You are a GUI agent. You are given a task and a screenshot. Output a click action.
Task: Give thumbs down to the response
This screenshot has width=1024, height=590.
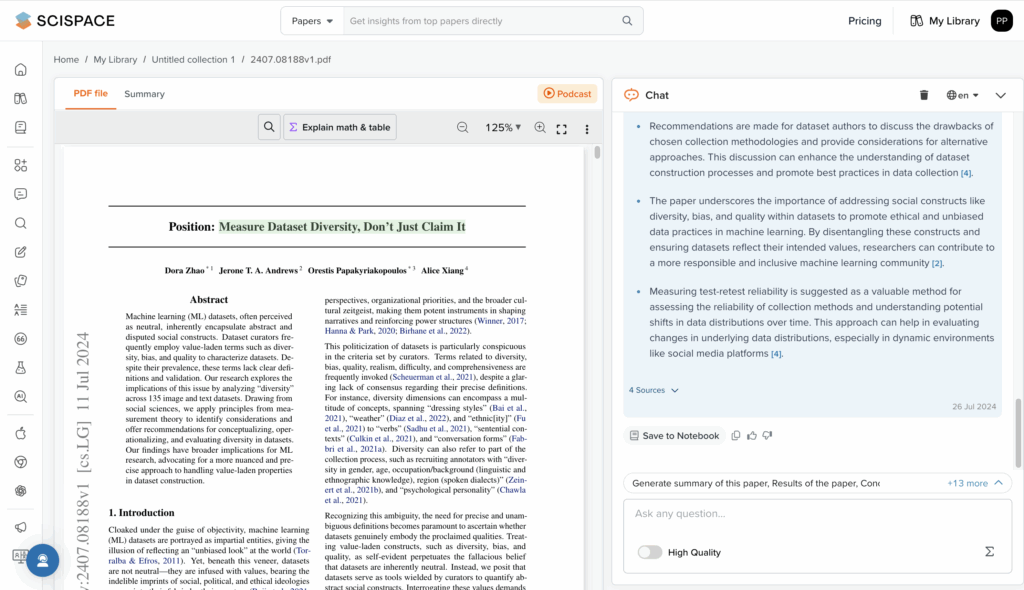click(x=767, y=436)
